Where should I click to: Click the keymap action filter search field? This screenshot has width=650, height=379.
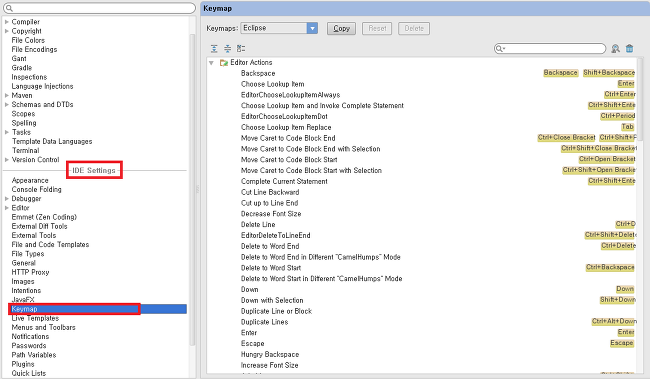(550, 49)
